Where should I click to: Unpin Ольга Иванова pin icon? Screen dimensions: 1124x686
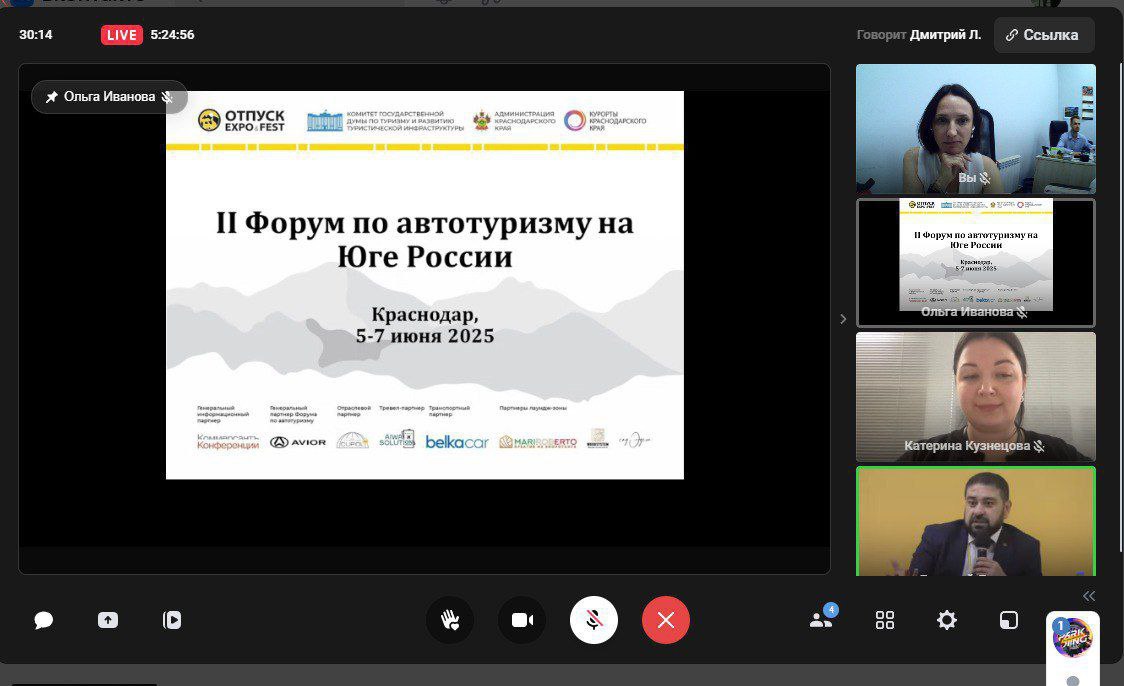tap(52, 97)
